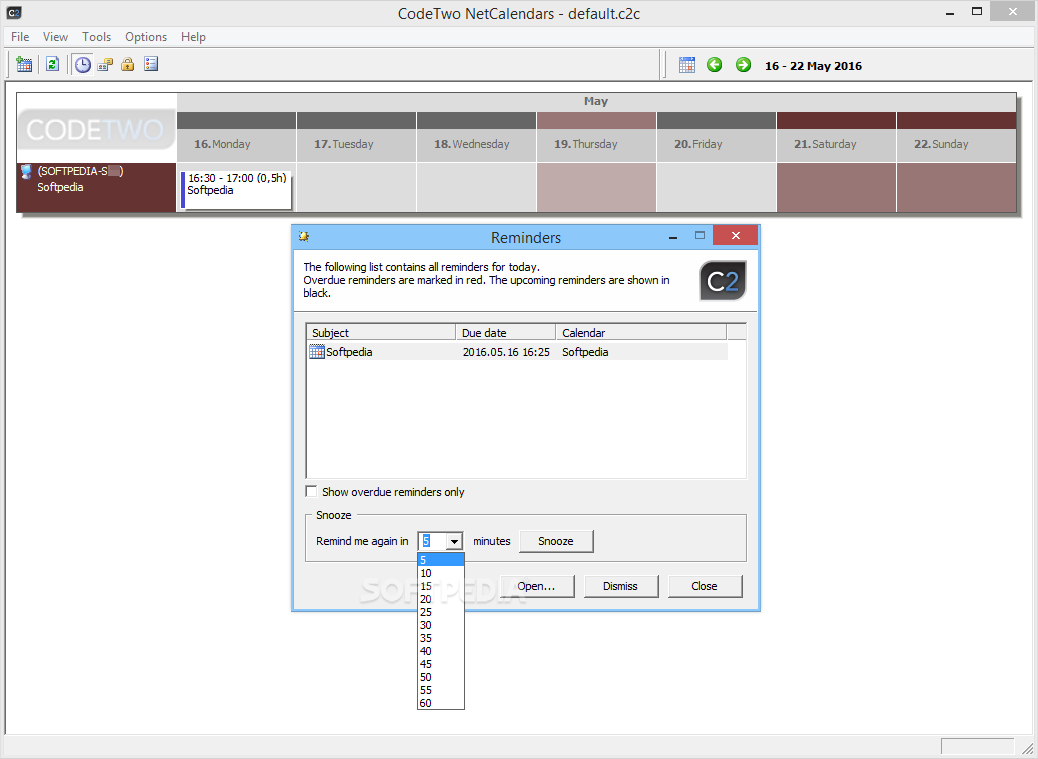This screenshot has width=1038, height=759.
Task: Select 5 minutes highlighted list option
Action: (440, 560)
